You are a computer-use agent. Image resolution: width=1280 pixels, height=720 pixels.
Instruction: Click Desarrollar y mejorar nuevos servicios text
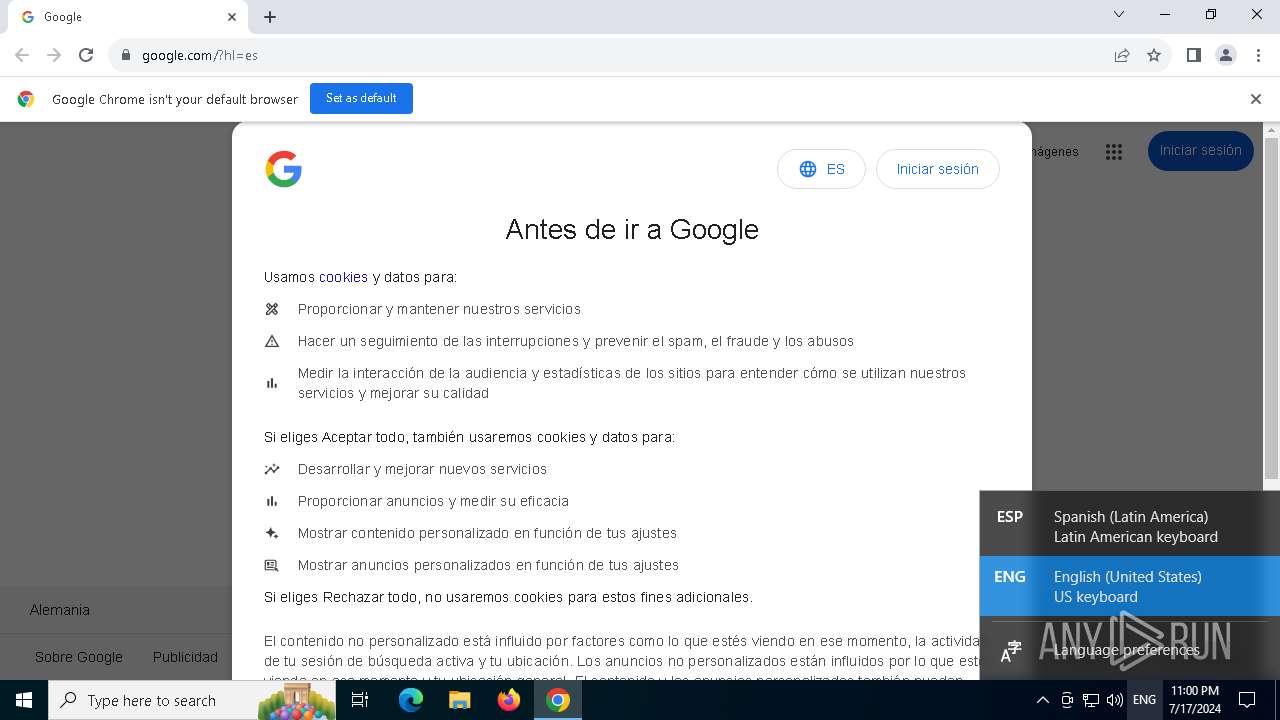click(422, 469)
